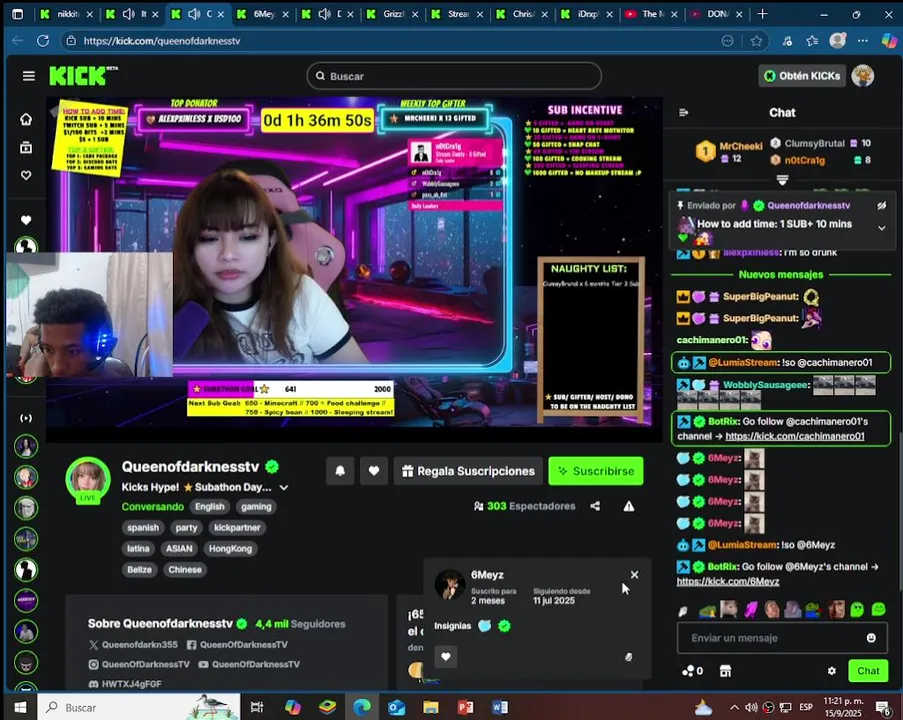Screen dimensions: 903x720
Task: Toggle notification bell for Queenofdarknesstv
Action: pyautogui.click(x=340, y=471)
